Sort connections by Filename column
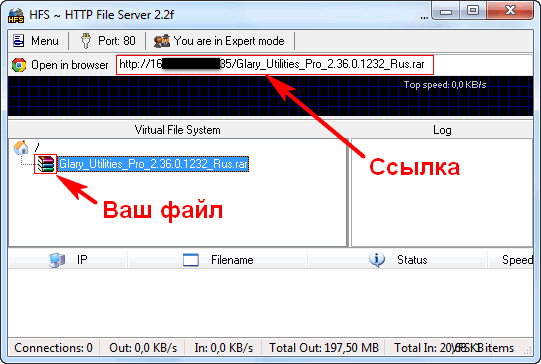 point(217,259)
